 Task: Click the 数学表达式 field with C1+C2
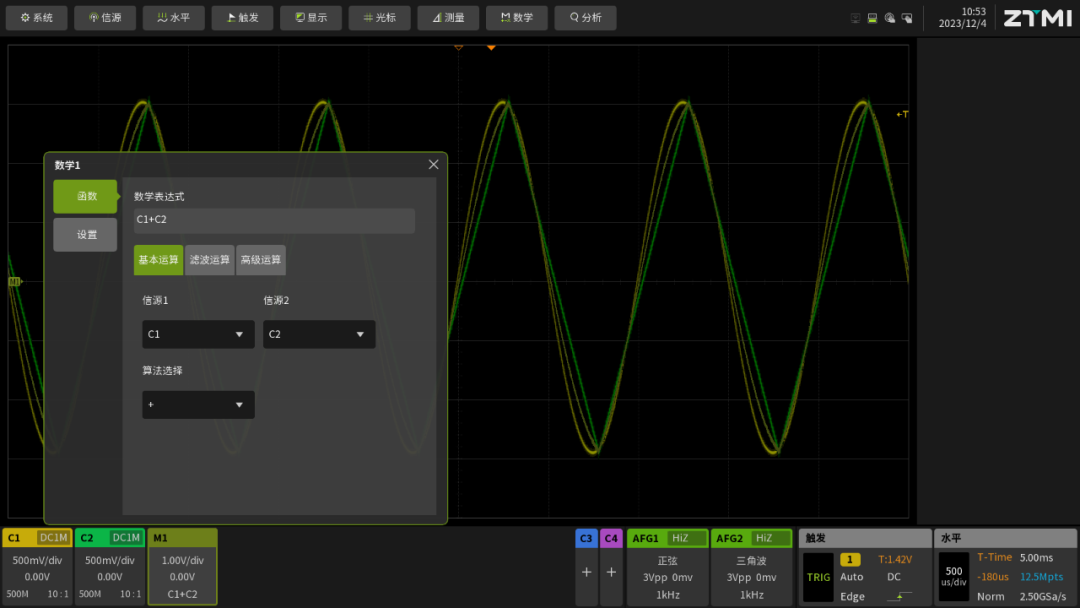click(x=274, y=220)
